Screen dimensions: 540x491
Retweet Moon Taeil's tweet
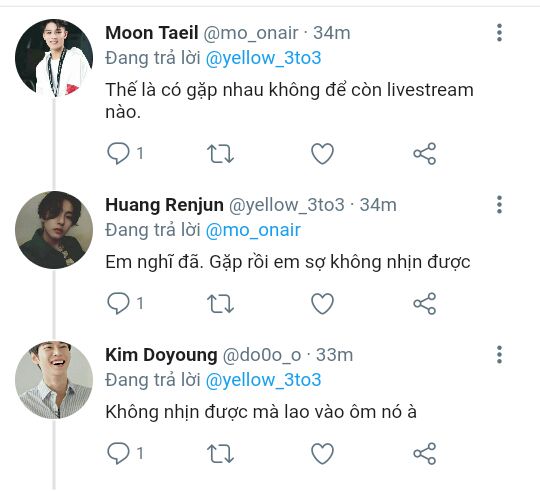pyautogui.click(x=220, y=154)
